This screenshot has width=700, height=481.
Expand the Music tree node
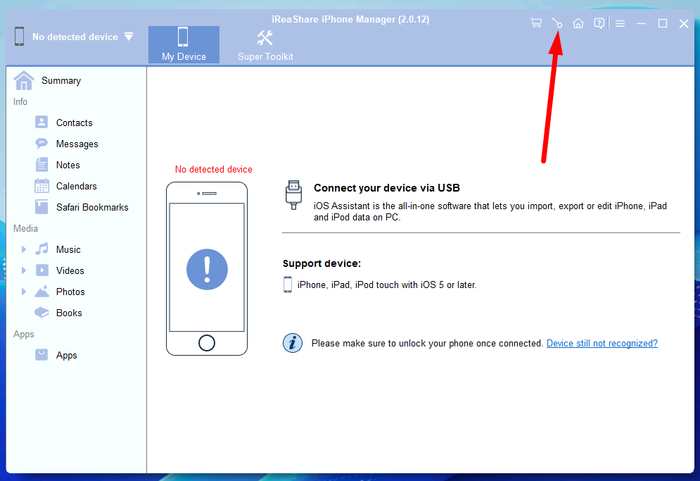click(24, 250)
